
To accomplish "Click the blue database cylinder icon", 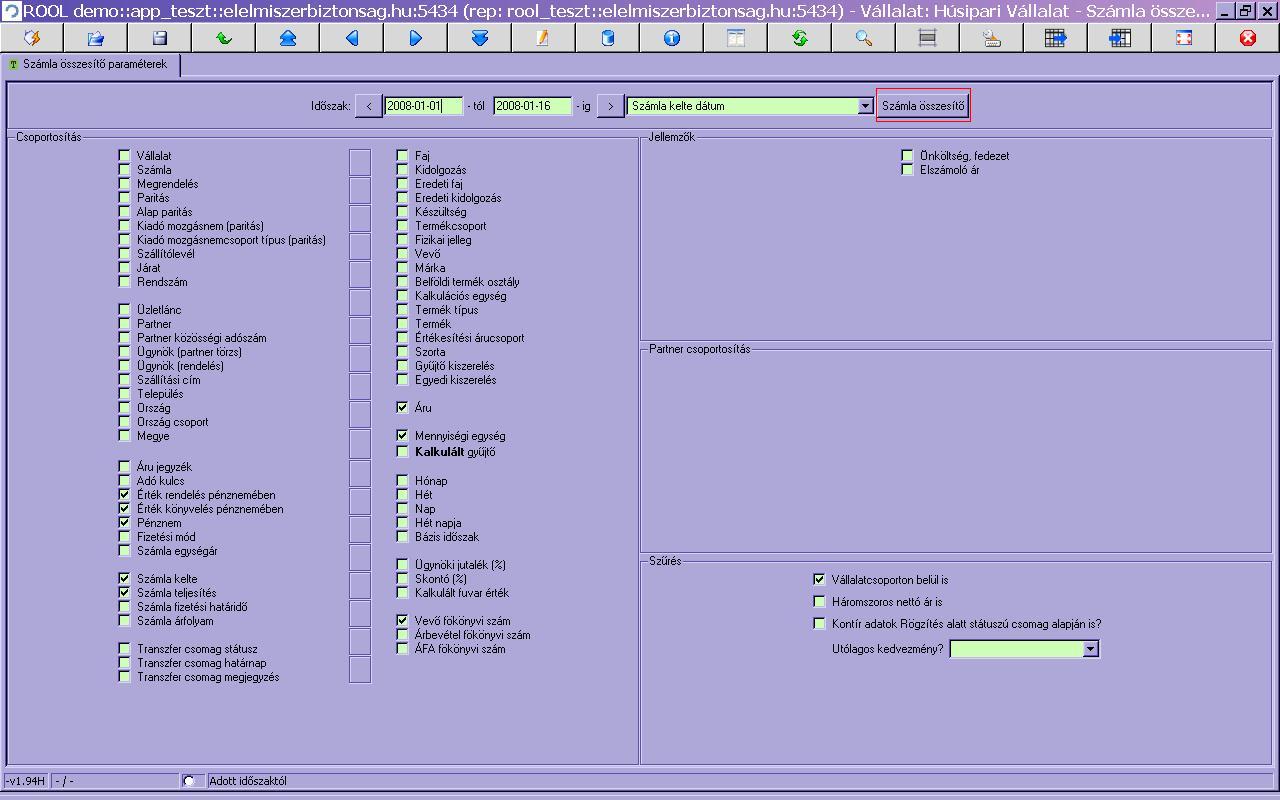I will tap(608, 38).
